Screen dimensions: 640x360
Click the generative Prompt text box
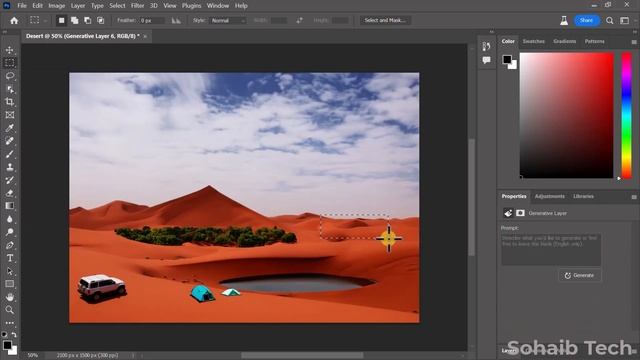tap(551, 249)
